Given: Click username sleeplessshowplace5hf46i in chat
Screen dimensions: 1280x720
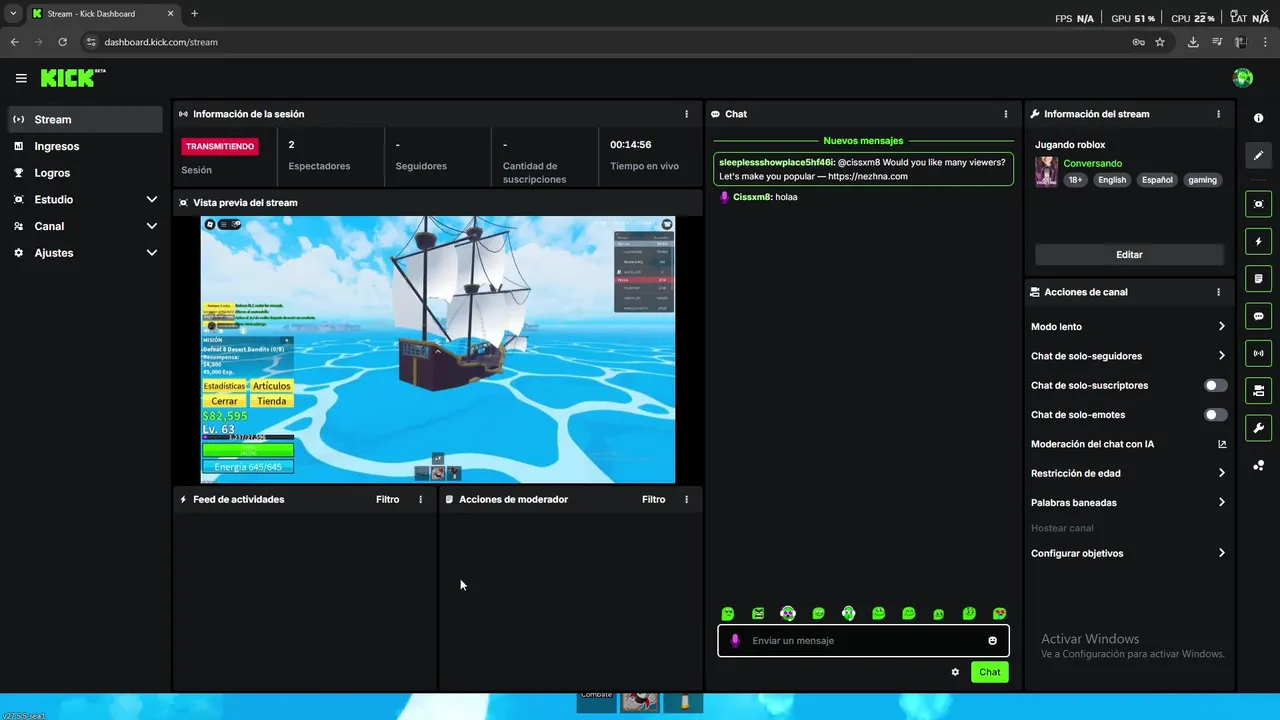Looking at the screenshot, I should [x=776, y=162].
